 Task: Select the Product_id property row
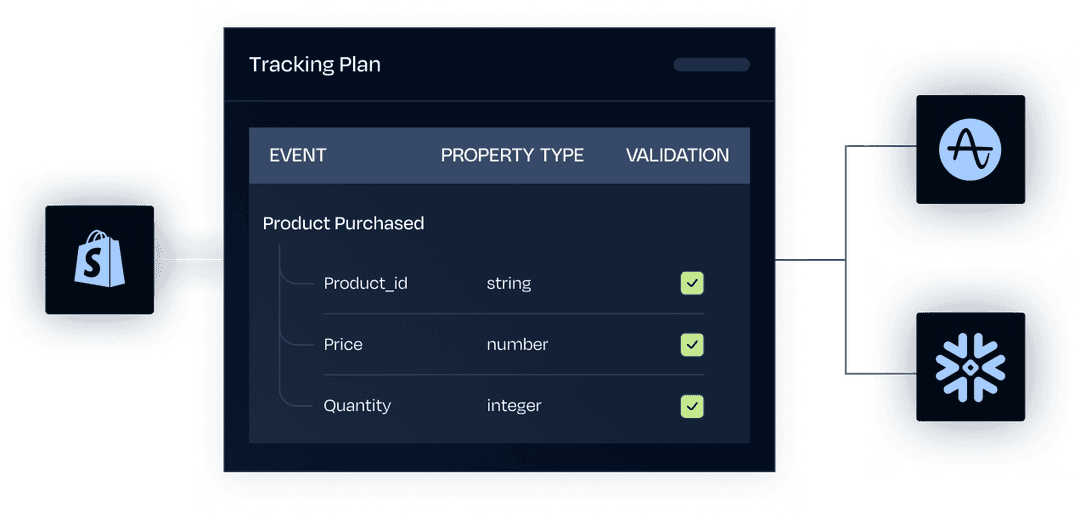pos(514,283)
